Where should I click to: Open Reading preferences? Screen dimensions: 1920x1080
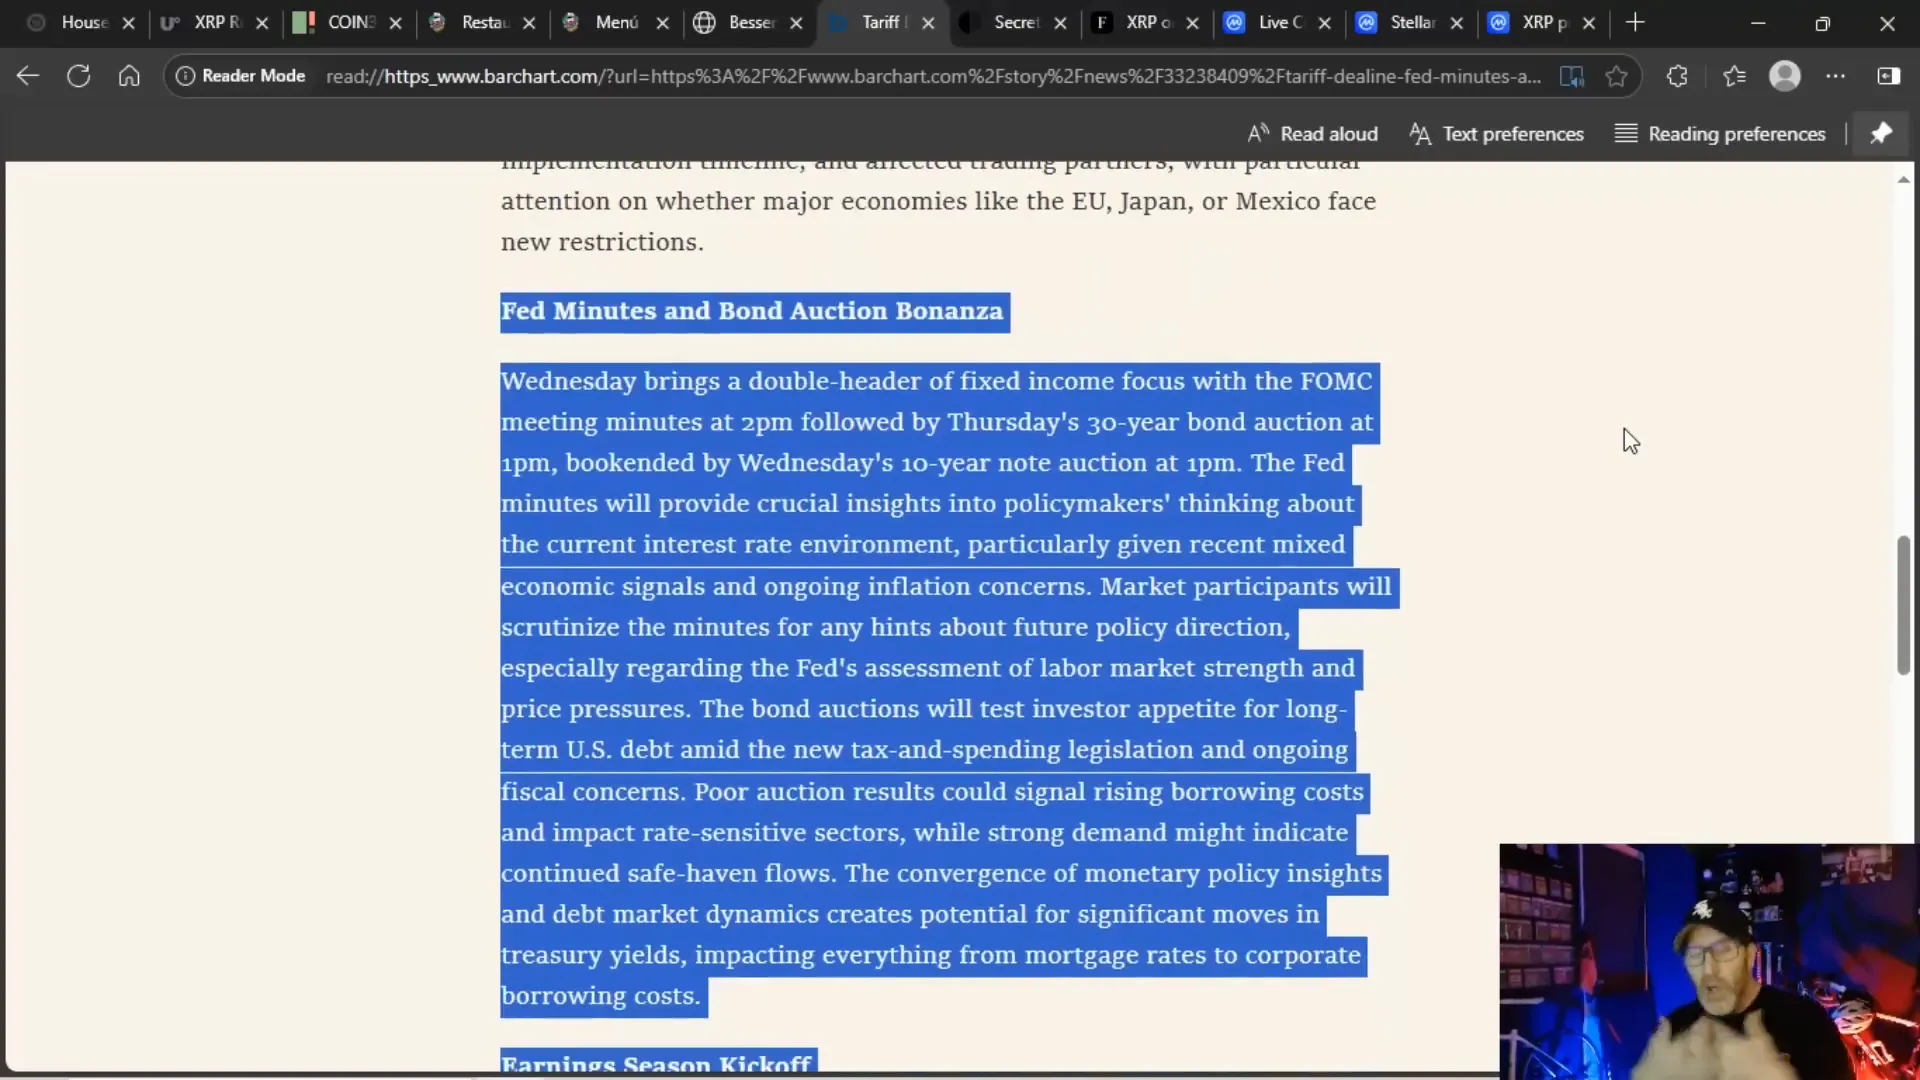click(x=1720, y=134)
